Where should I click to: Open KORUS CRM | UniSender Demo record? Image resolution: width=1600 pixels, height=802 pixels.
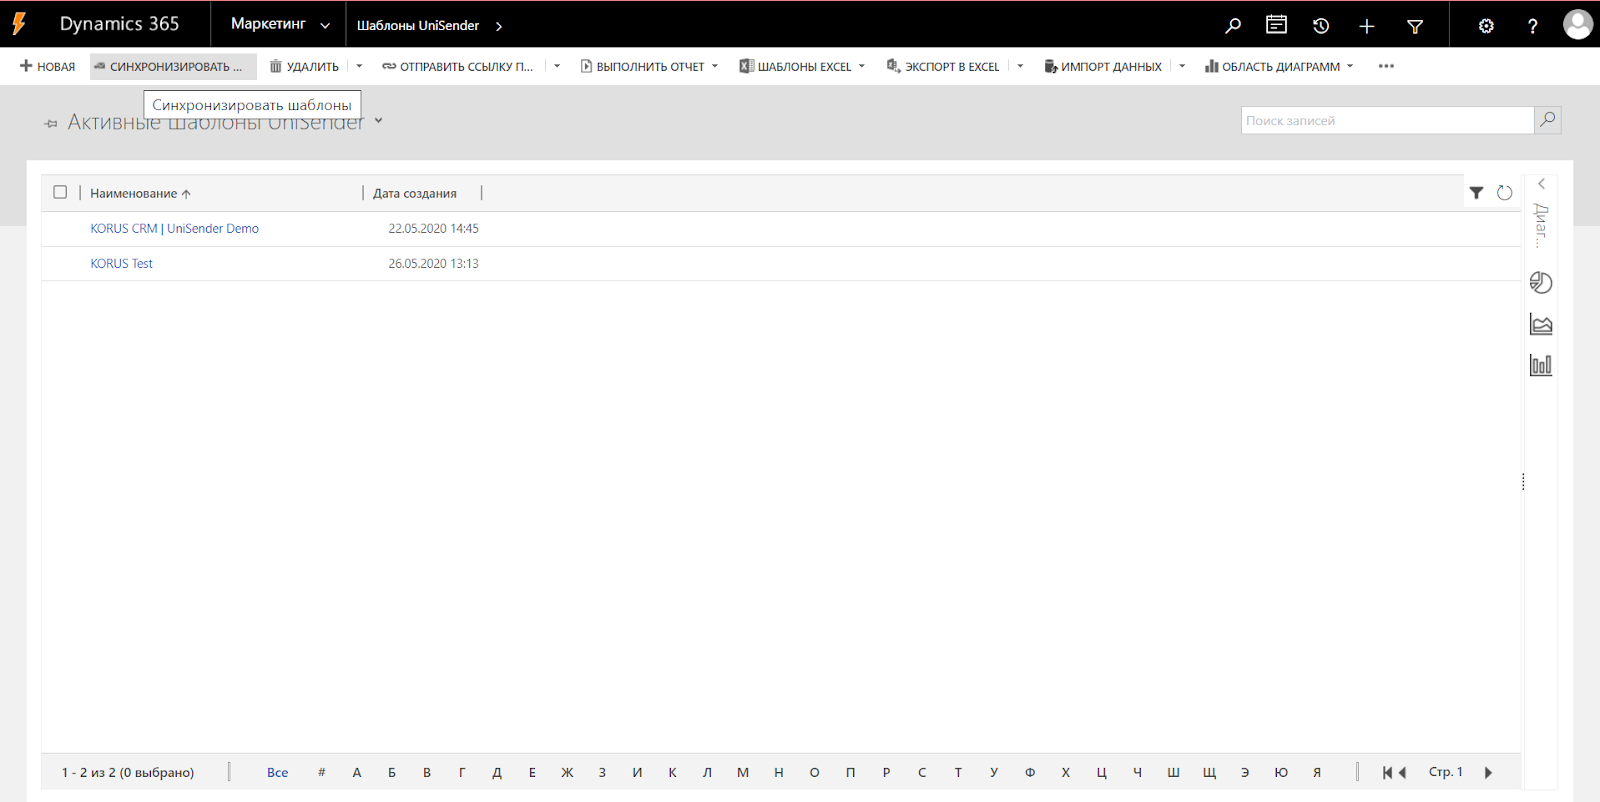[174, 228]
